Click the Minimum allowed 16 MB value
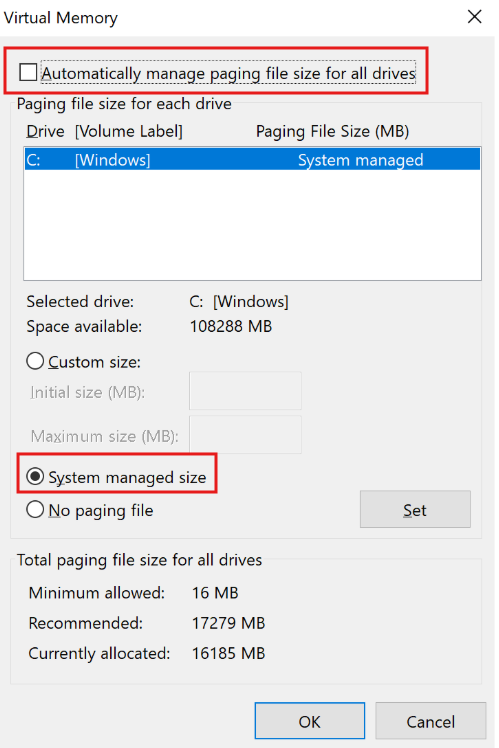 tap(215, 592)
